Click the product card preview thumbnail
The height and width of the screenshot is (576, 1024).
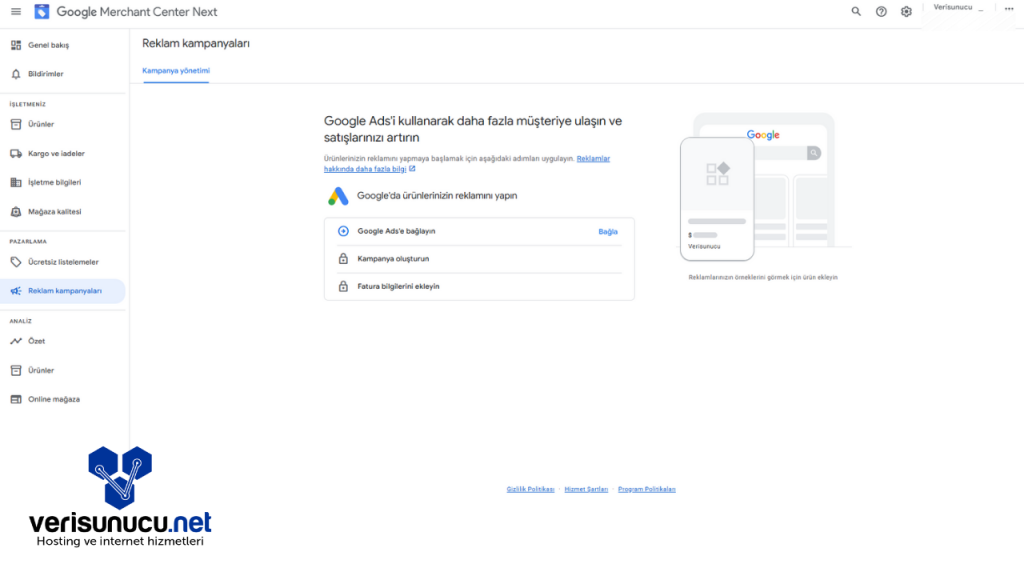717,199
